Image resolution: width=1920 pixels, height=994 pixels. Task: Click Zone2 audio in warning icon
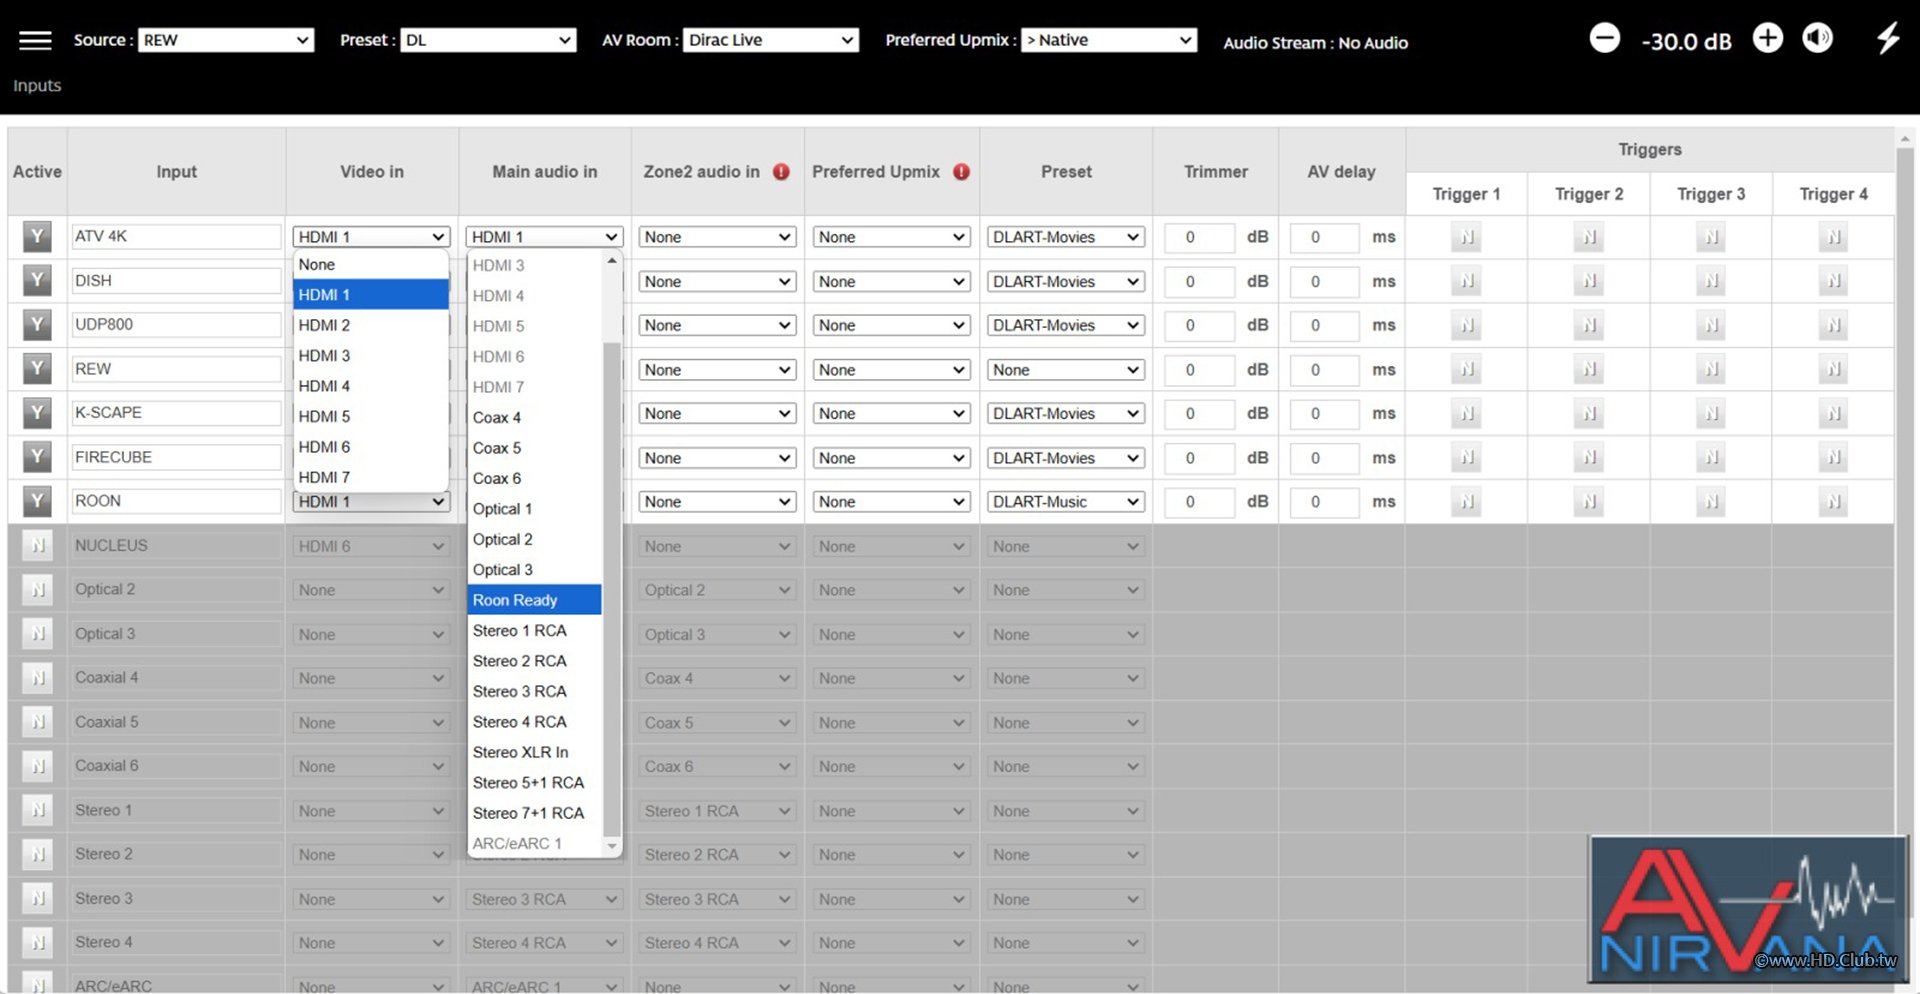[781, 172]
